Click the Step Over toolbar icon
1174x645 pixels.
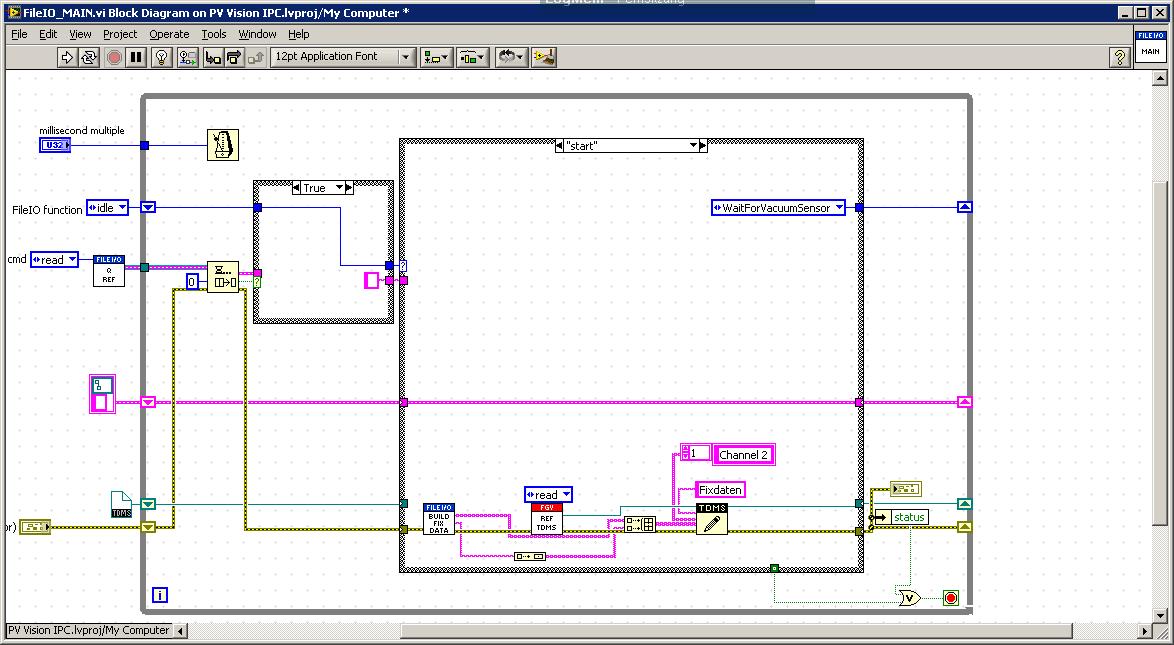point(234,57)
